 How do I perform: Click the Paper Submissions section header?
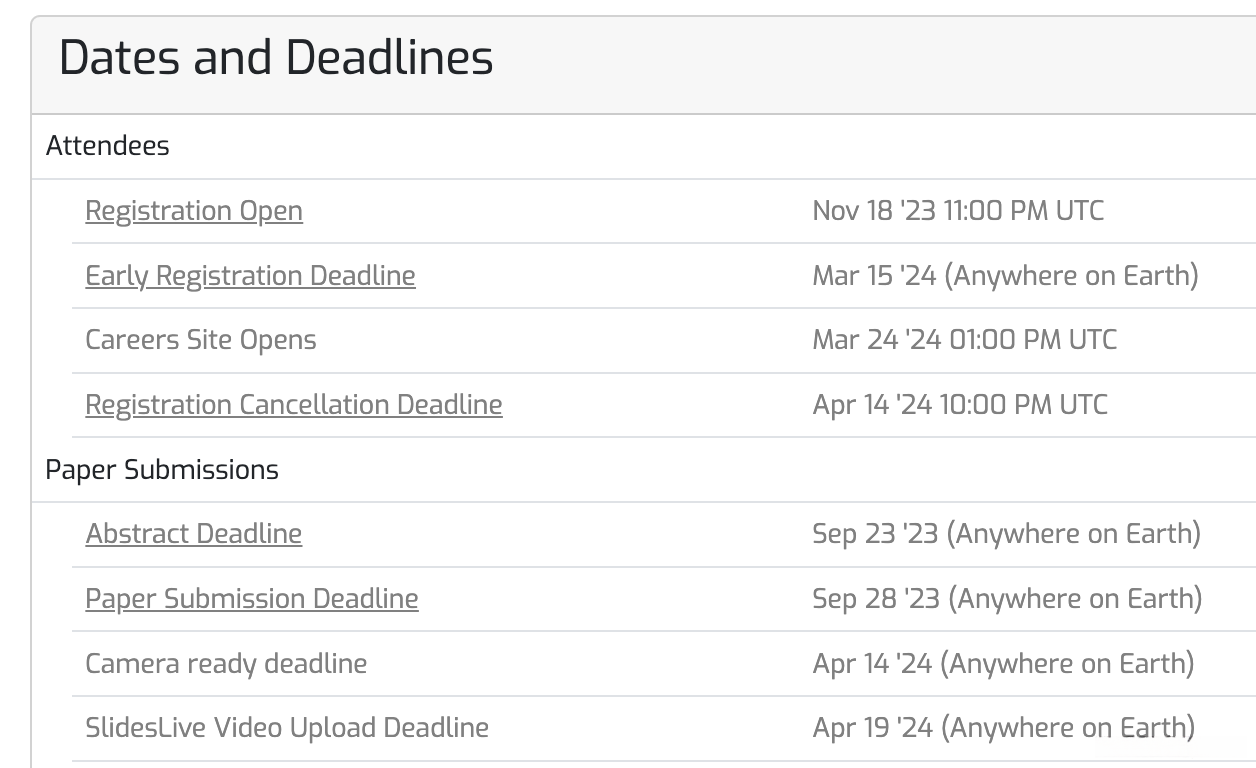coord(162,470)
